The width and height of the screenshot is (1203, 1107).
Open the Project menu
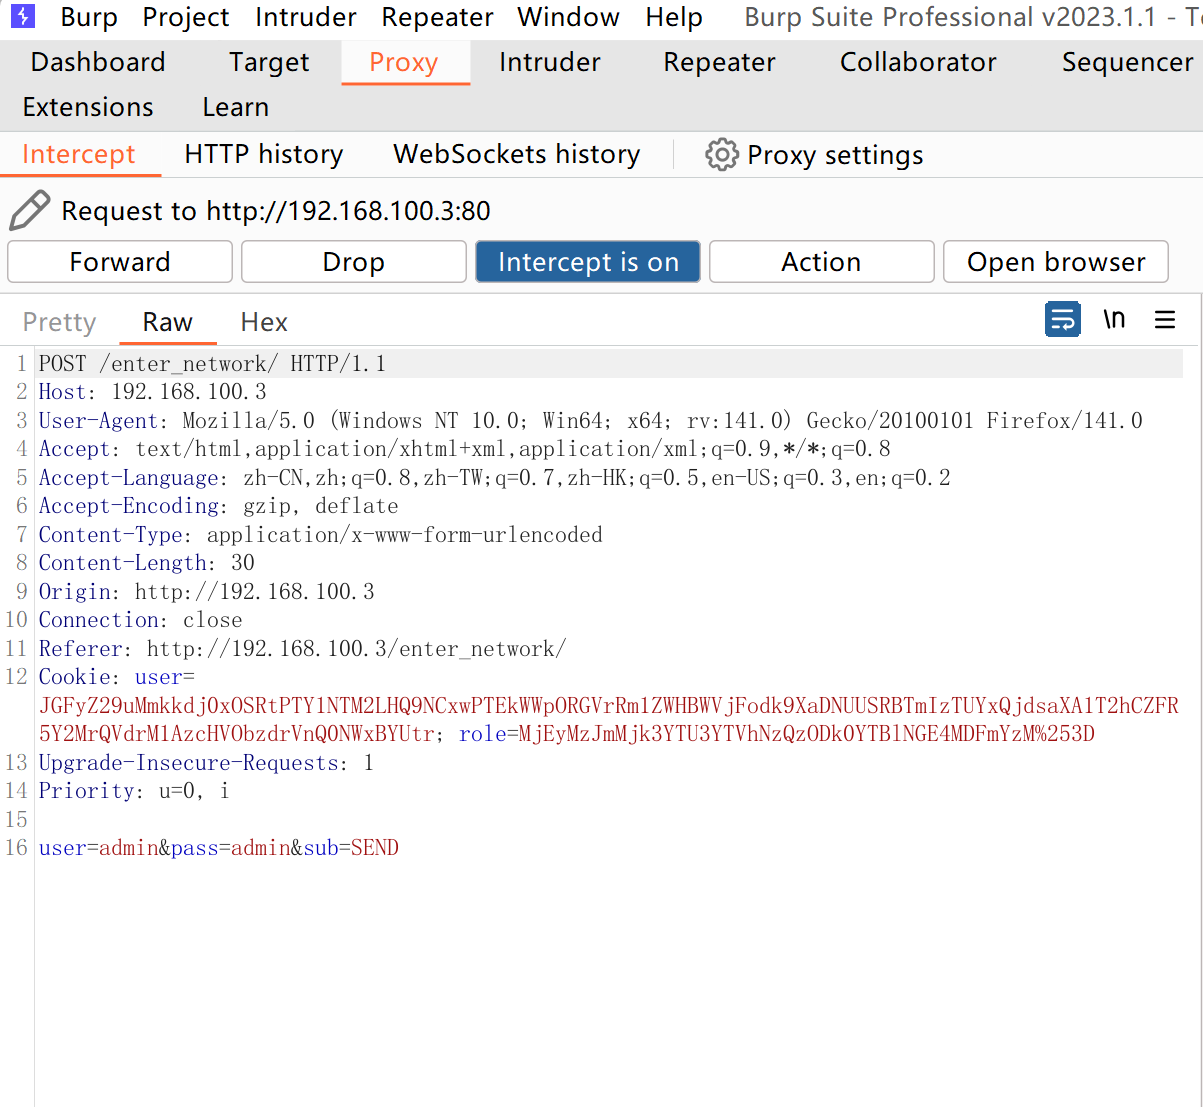186,17
